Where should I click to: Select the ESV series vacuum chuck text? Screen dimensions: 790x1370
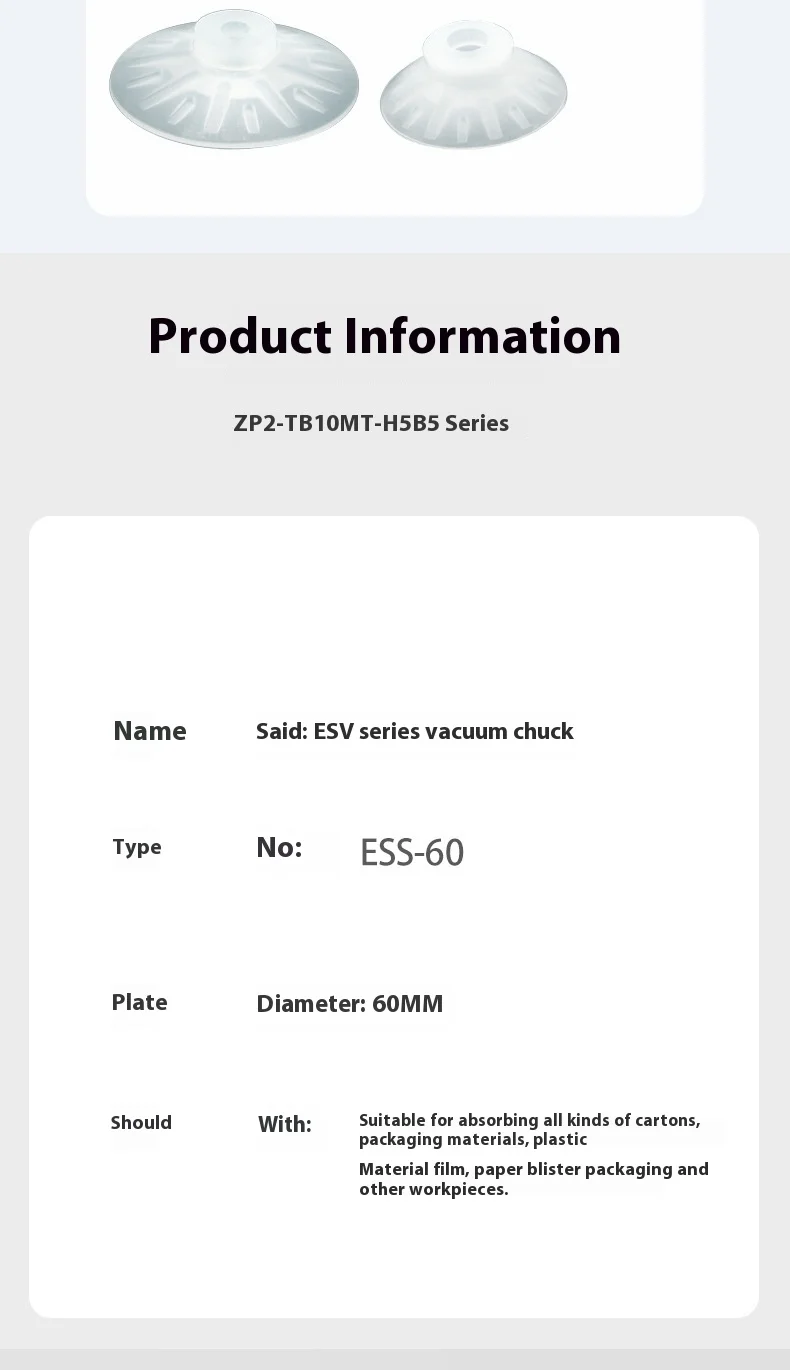pos(443,731)
